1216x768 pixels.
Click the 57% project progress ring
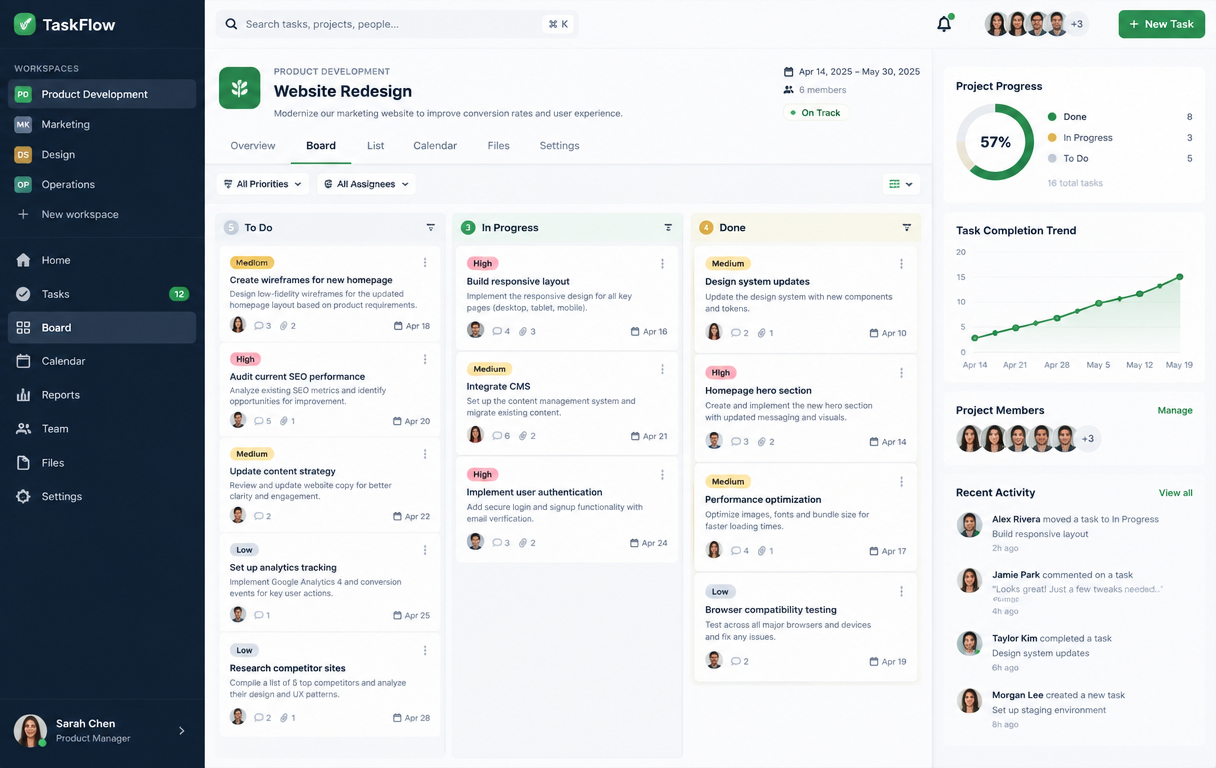(995, 142)
